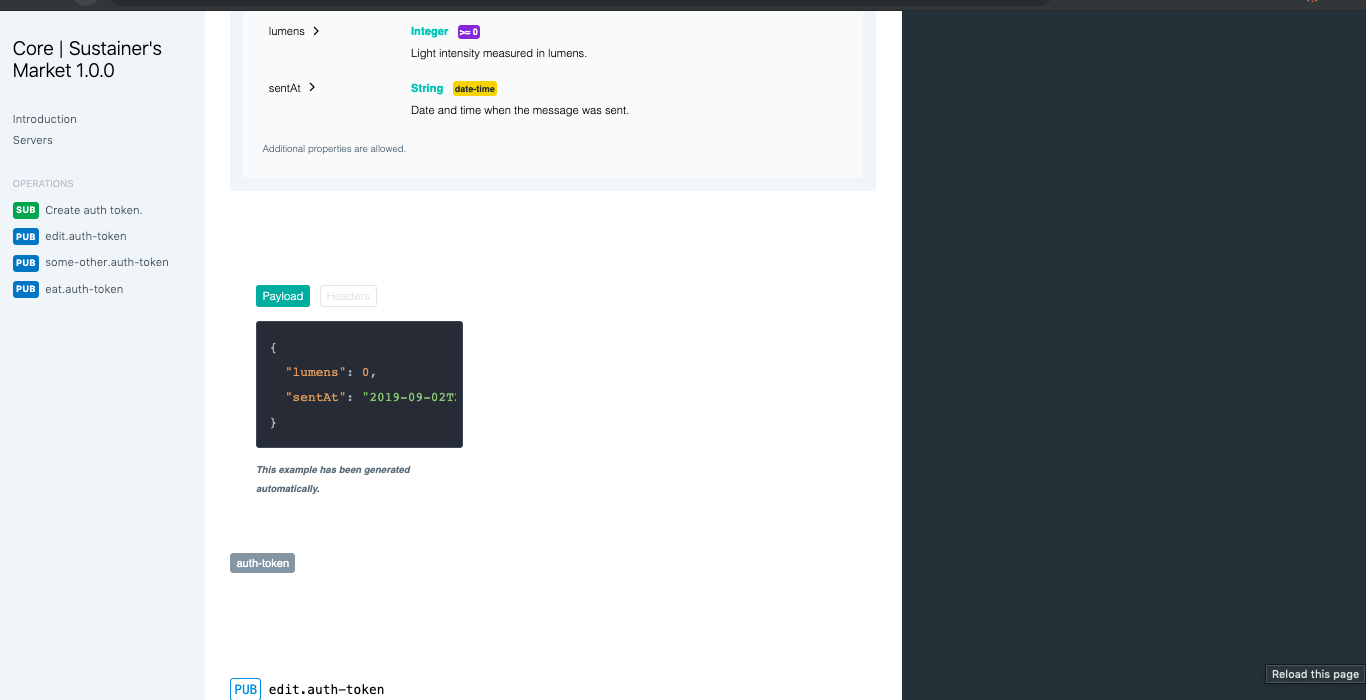Image resolution: width=1366 pixels, height=700 pixels.
Task: Click the yellow date-time format badge
Action: [474, 88]
